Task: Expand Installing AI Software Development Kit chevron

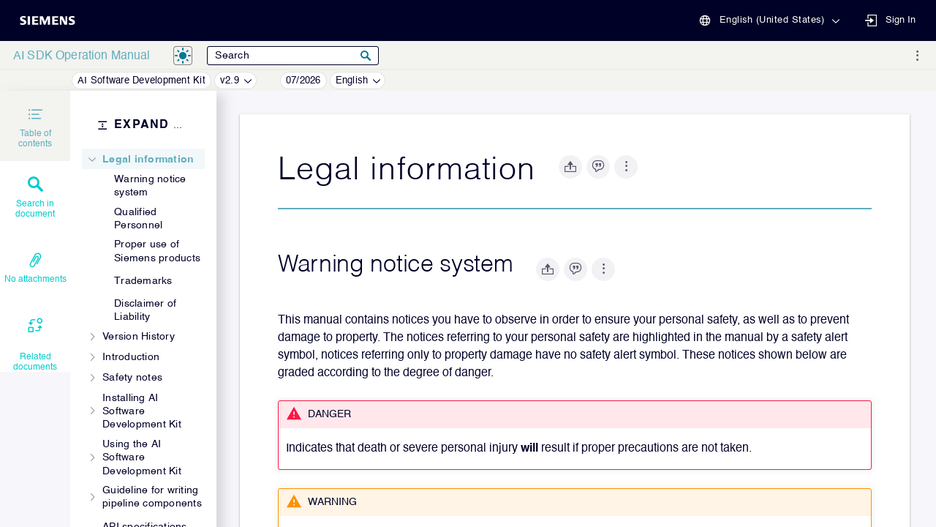Action: 92,411
